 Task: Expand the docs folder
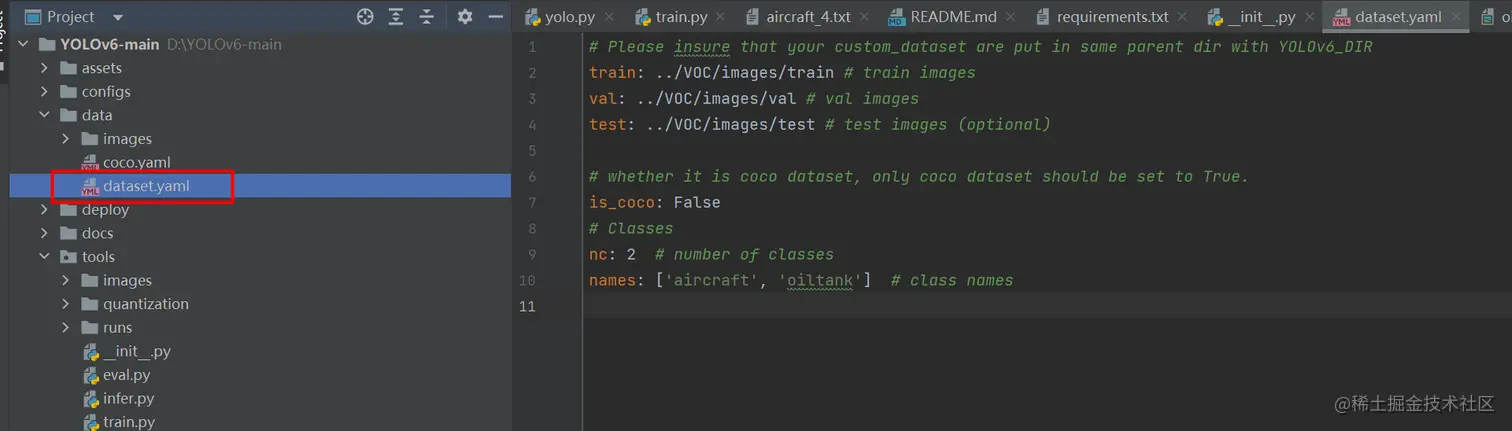pos(44,233)
